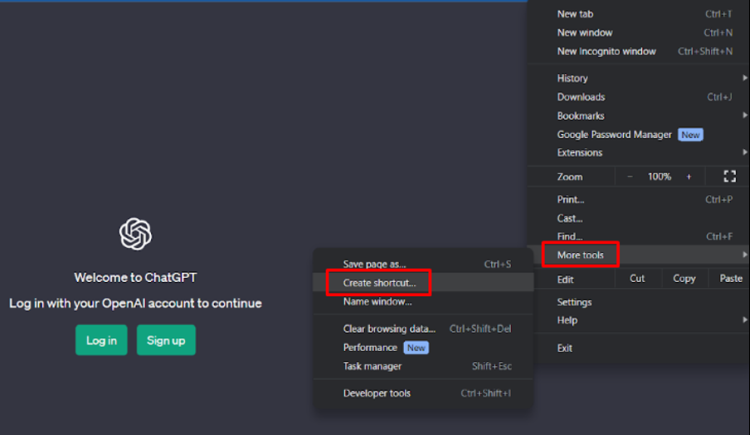The image size is (750, 435).
Task: Select Create shortcut menu entry
Action: (379, 283)
